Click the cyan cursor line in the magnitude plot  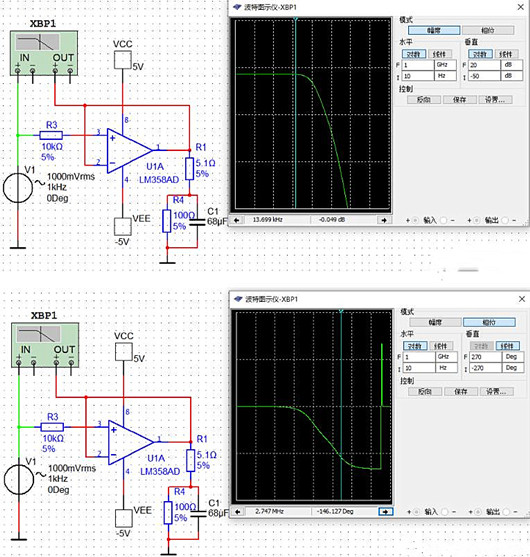click(x=296, y=114)
